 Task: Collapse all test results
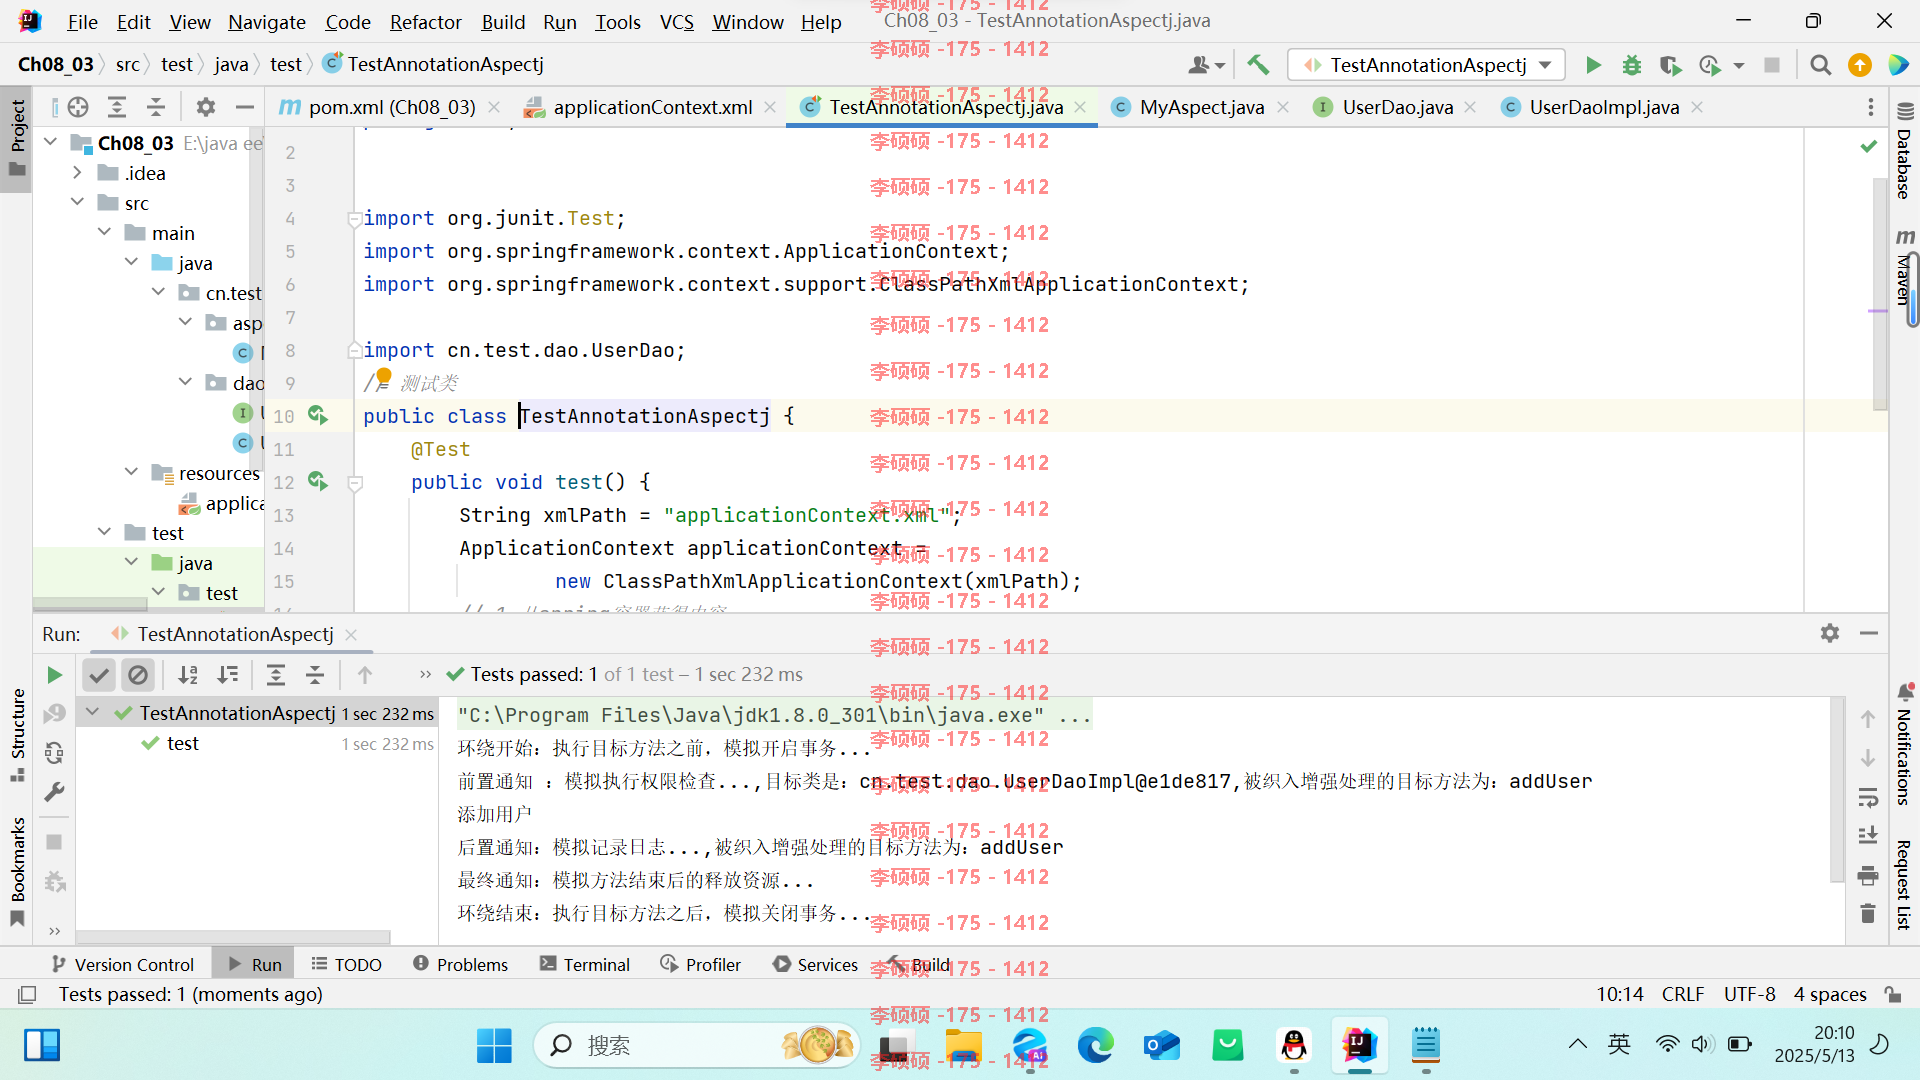[315, 675]
